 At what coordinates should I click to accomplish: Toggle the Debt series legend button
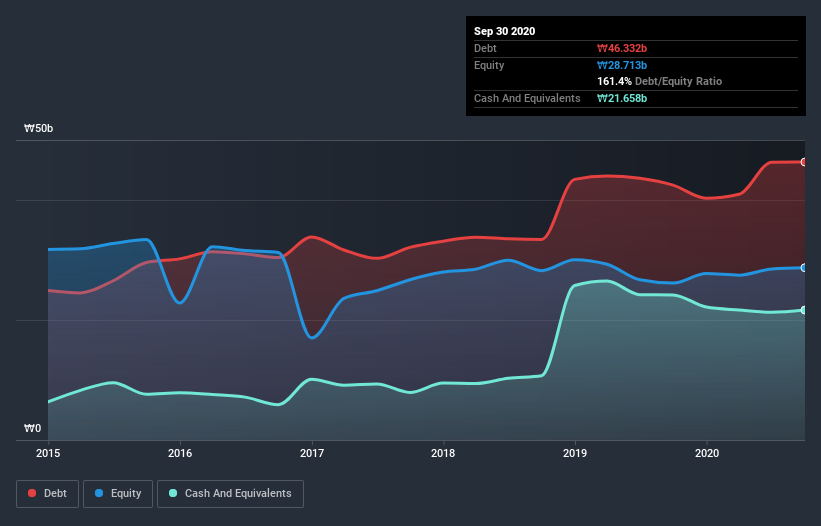pos(47,494)
